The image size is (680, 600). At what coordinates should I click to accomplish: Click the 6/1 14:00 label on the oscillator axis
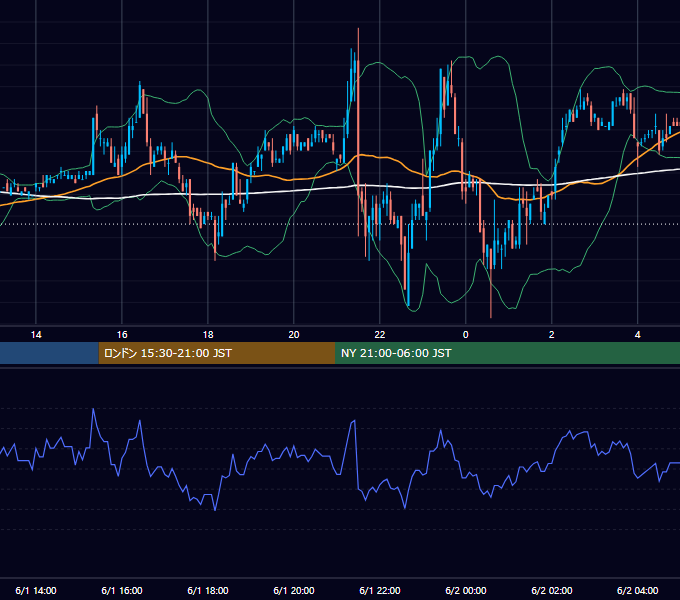[36, 590]
